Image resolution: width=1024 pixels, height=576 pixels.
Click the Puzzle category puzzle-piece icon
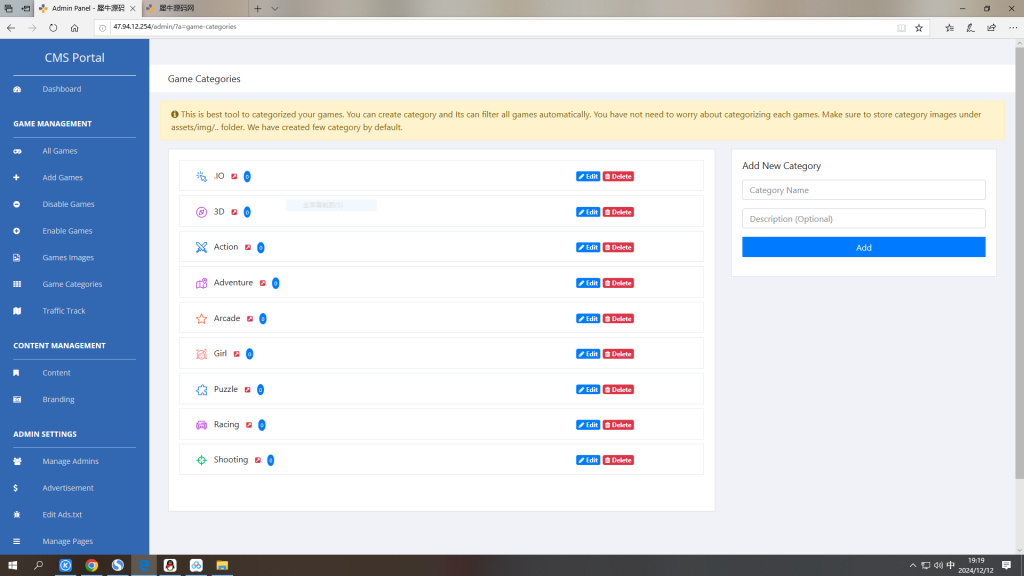pyautogui.click(x=201, y=389)
